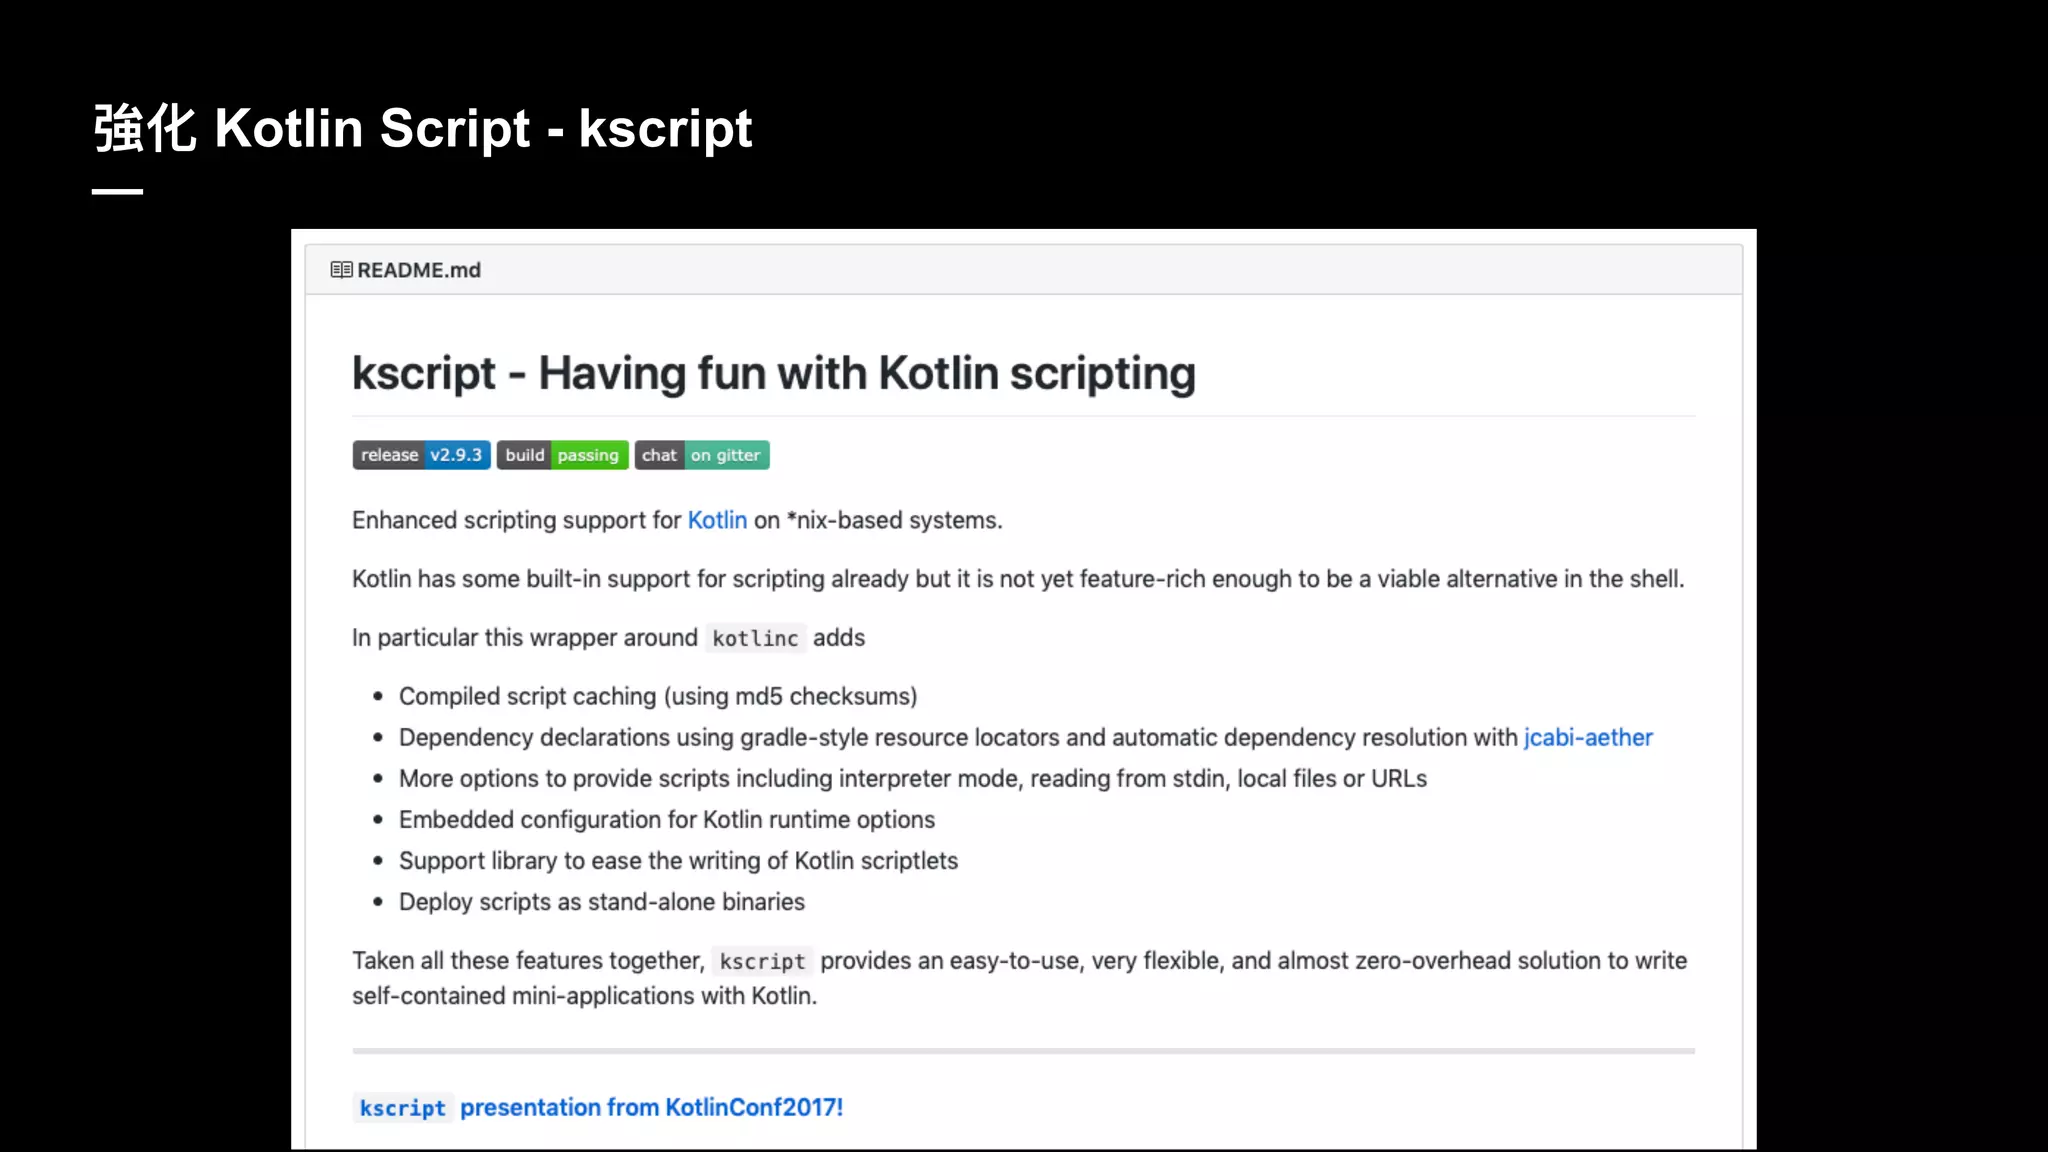The width and height of the screenshot is (2048, 1152).
Task: Click the Dependency declarations bullet text
Action: coord(958,738)
